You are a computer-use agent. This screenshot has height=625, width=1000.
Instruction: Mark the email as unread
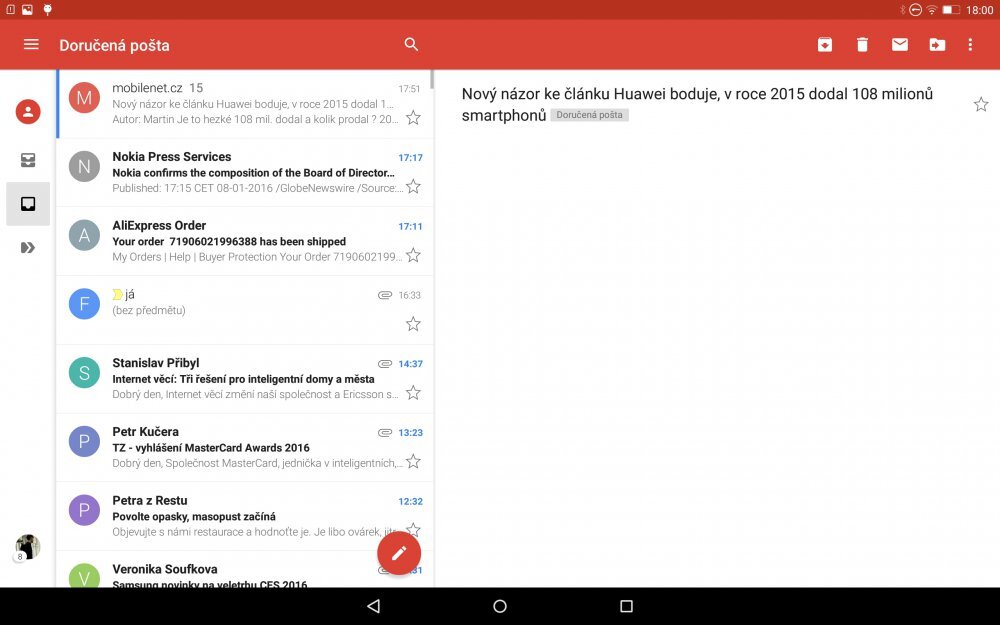click(x=900, y=45)
